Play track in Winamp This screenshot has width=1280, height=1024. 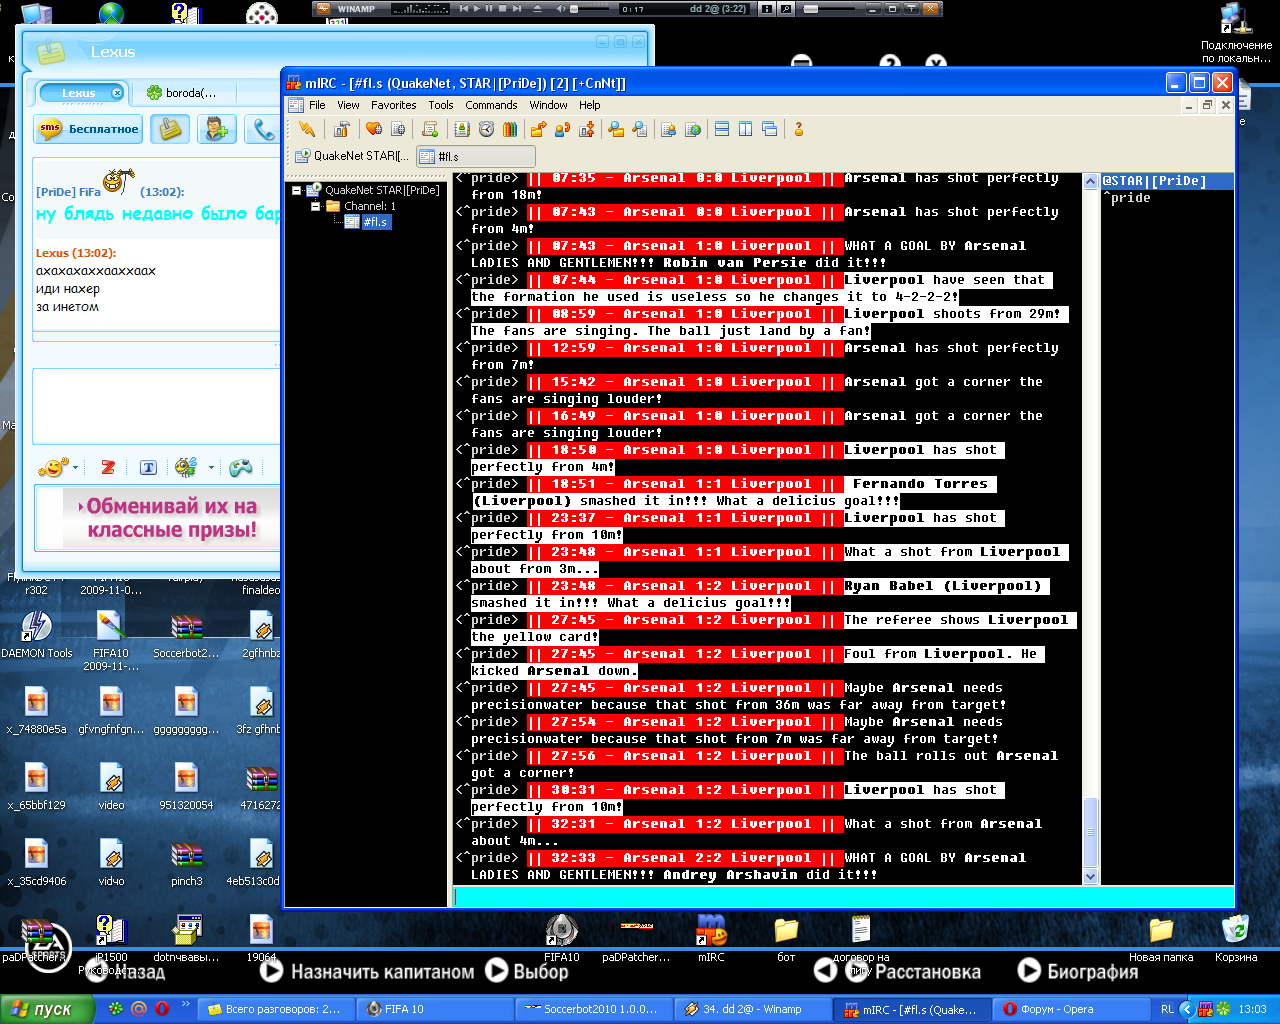click(476, 8)
